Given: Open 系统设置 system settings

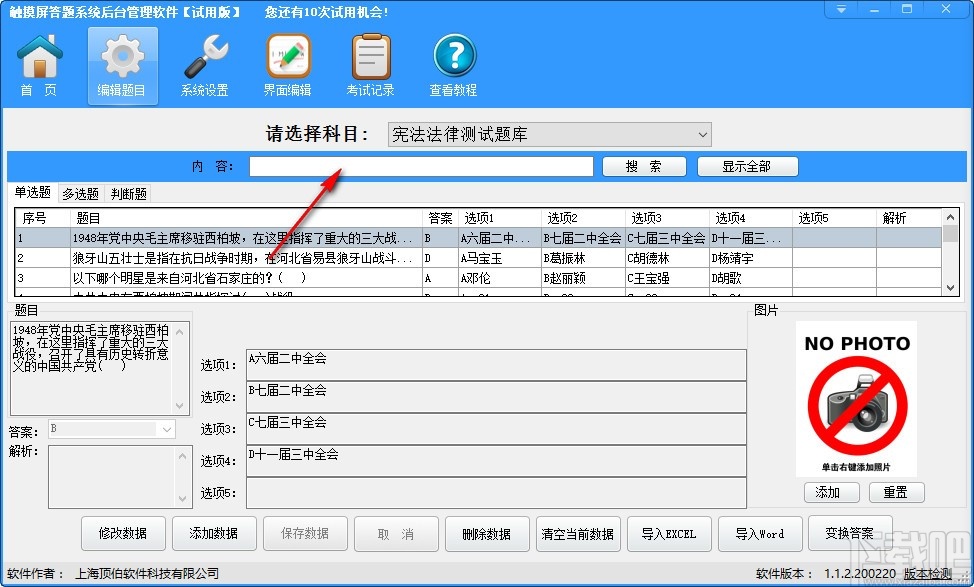Looking at the screenshot, I should (204, 63).
